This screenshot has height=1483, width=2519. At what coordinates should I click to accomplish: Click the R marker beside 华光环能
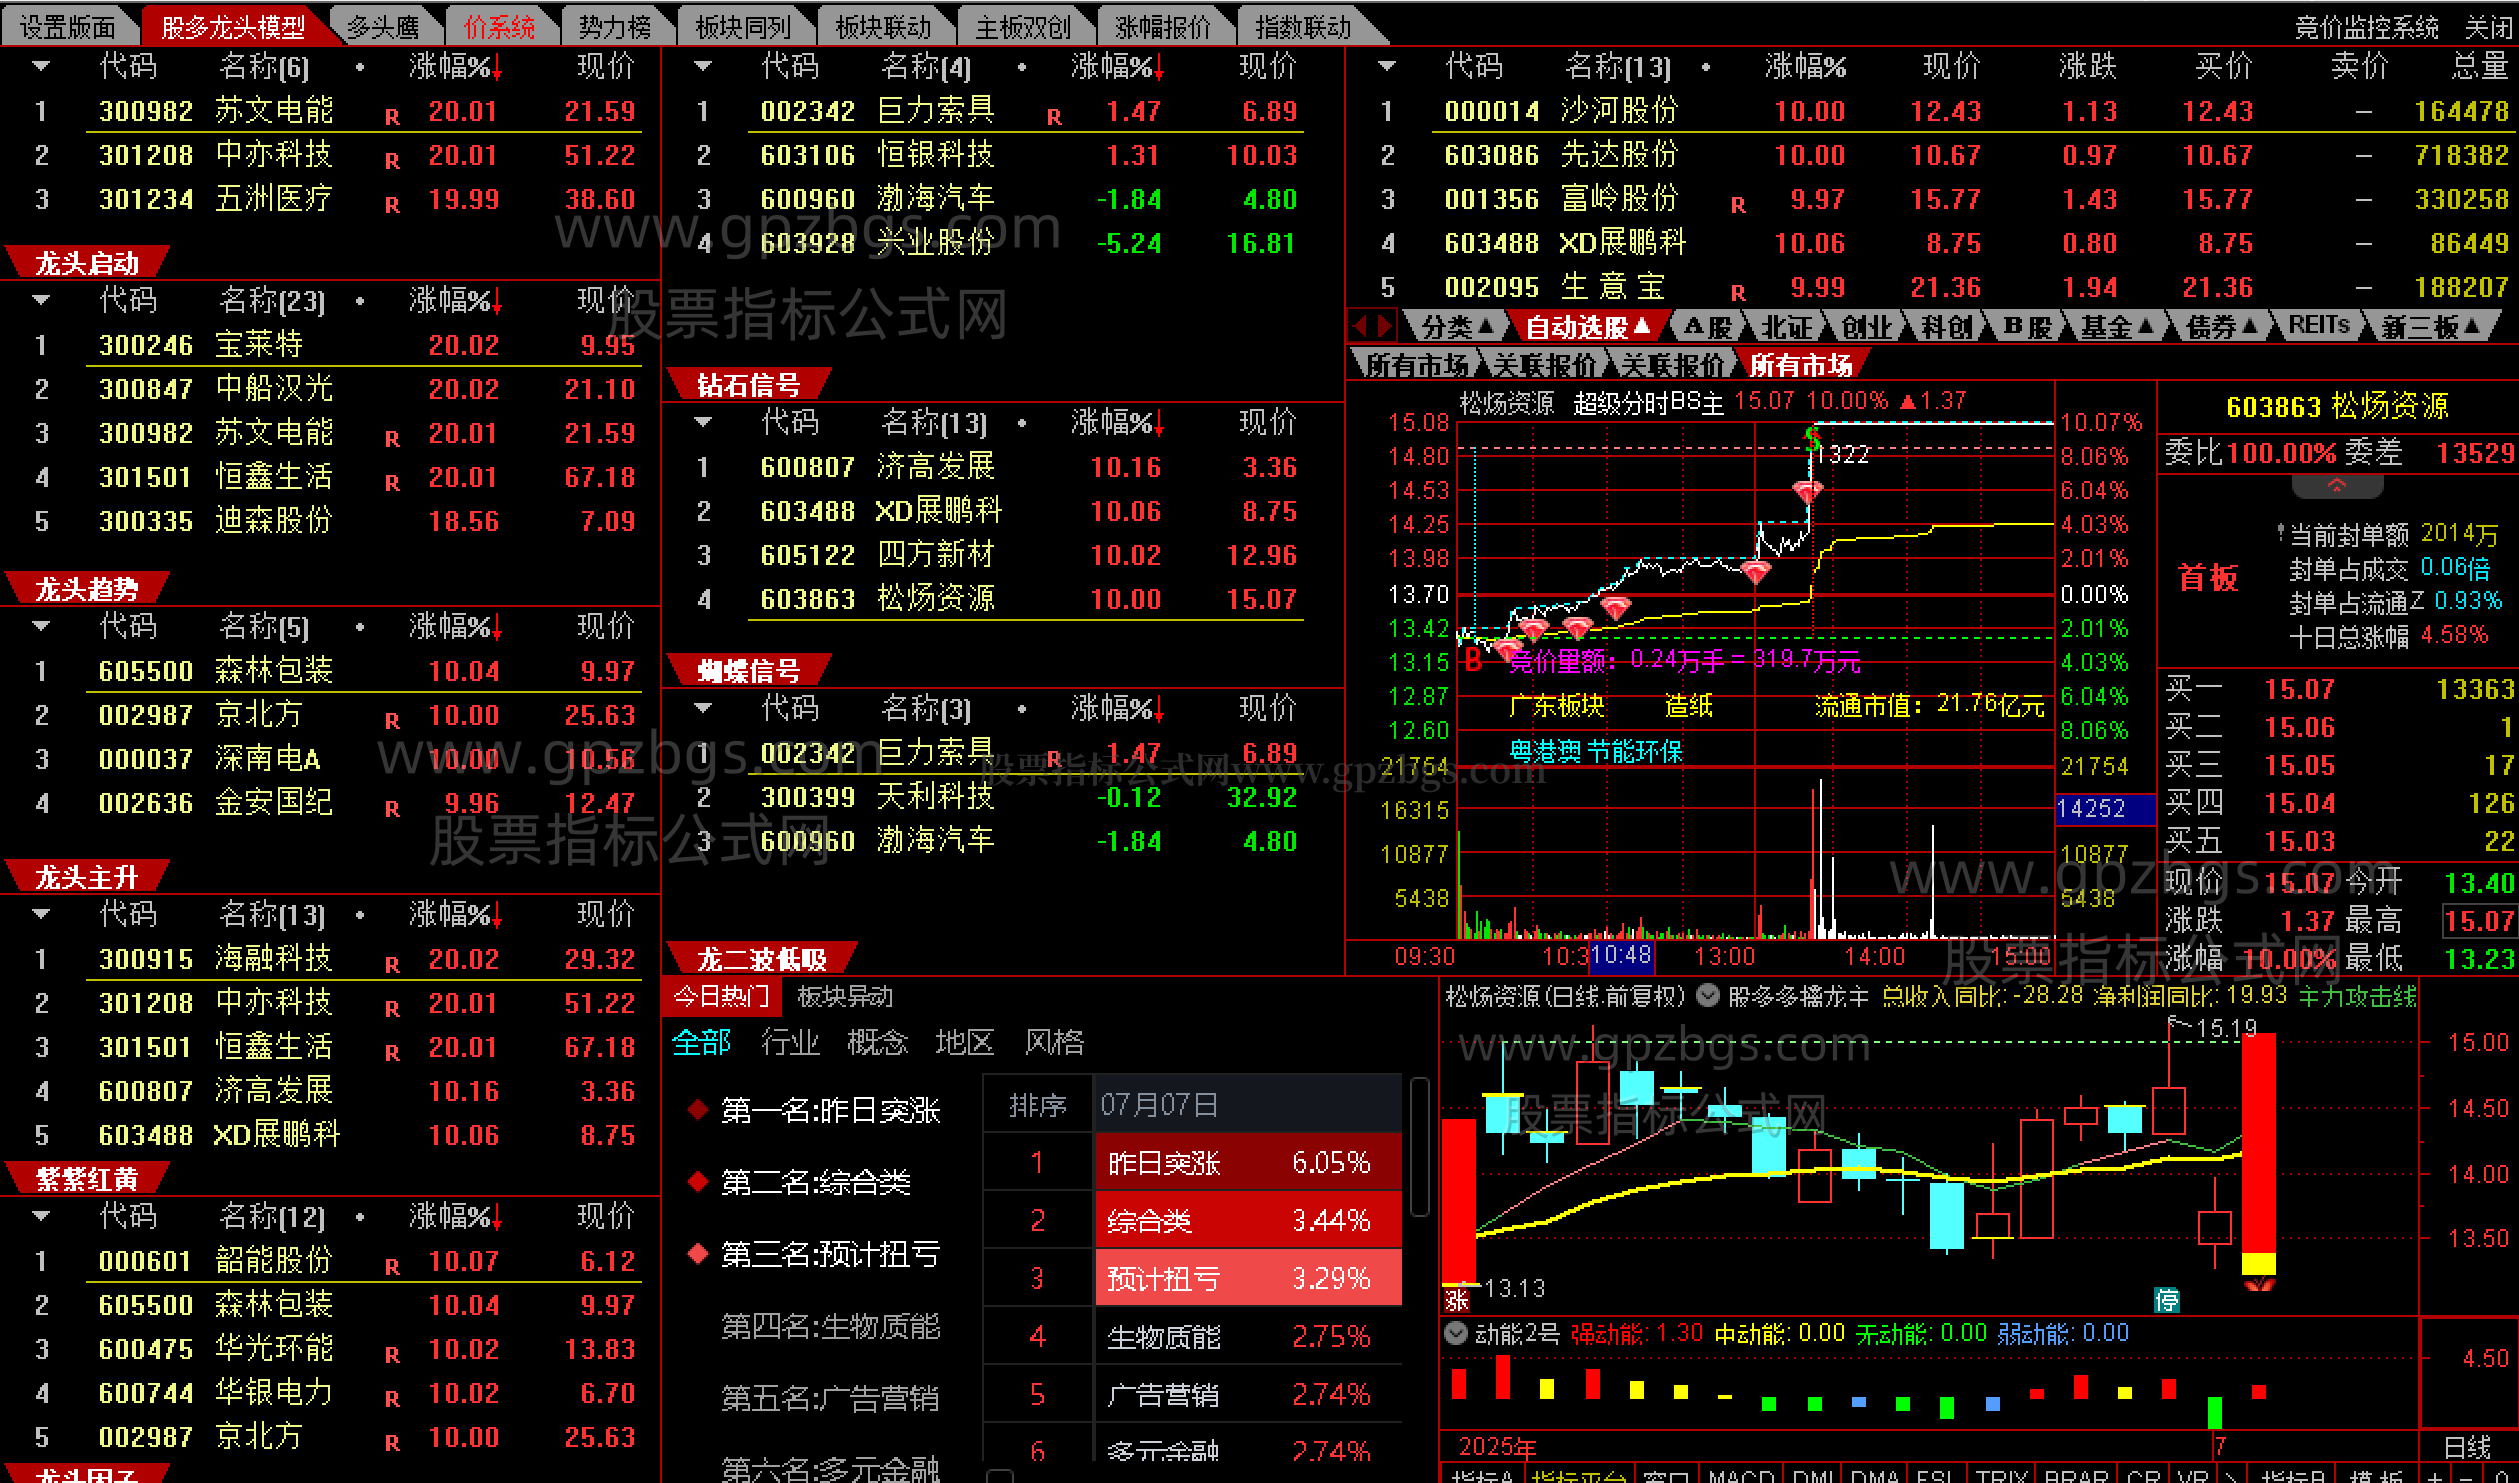coord(392,1355)
